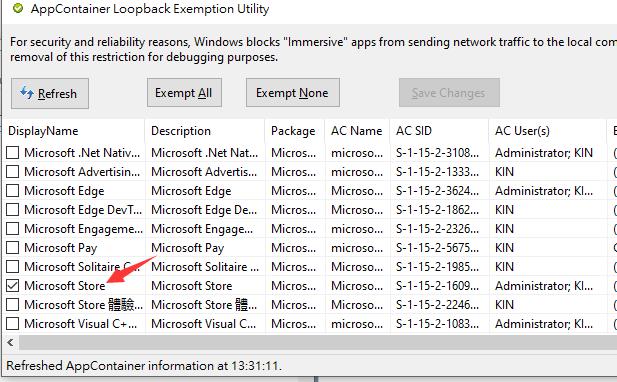Select the 'Microsoft Store' description cell
Screen dimensions: 617x382
point(192,286)
